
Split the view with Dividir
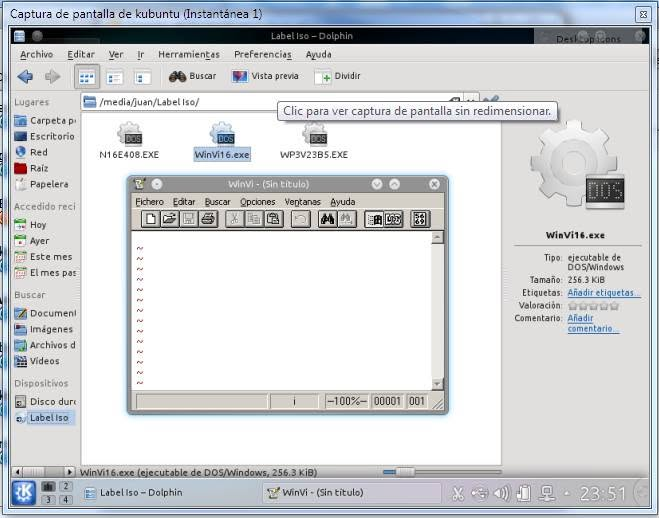(x=337, y=77)
